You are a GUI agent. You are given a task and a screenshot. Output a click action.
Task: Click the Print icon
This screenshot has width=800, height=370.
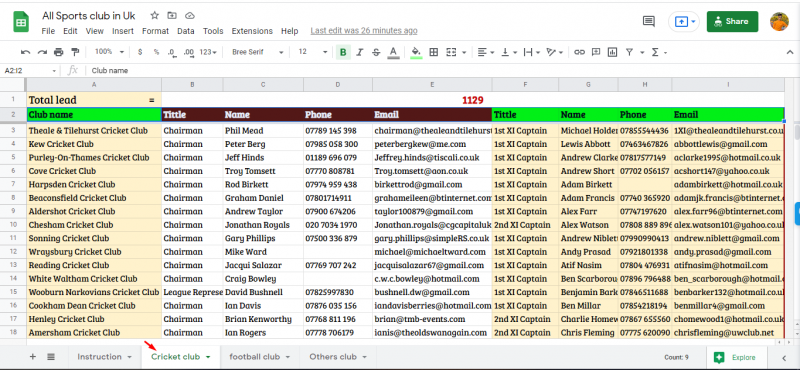click(59, 52)
